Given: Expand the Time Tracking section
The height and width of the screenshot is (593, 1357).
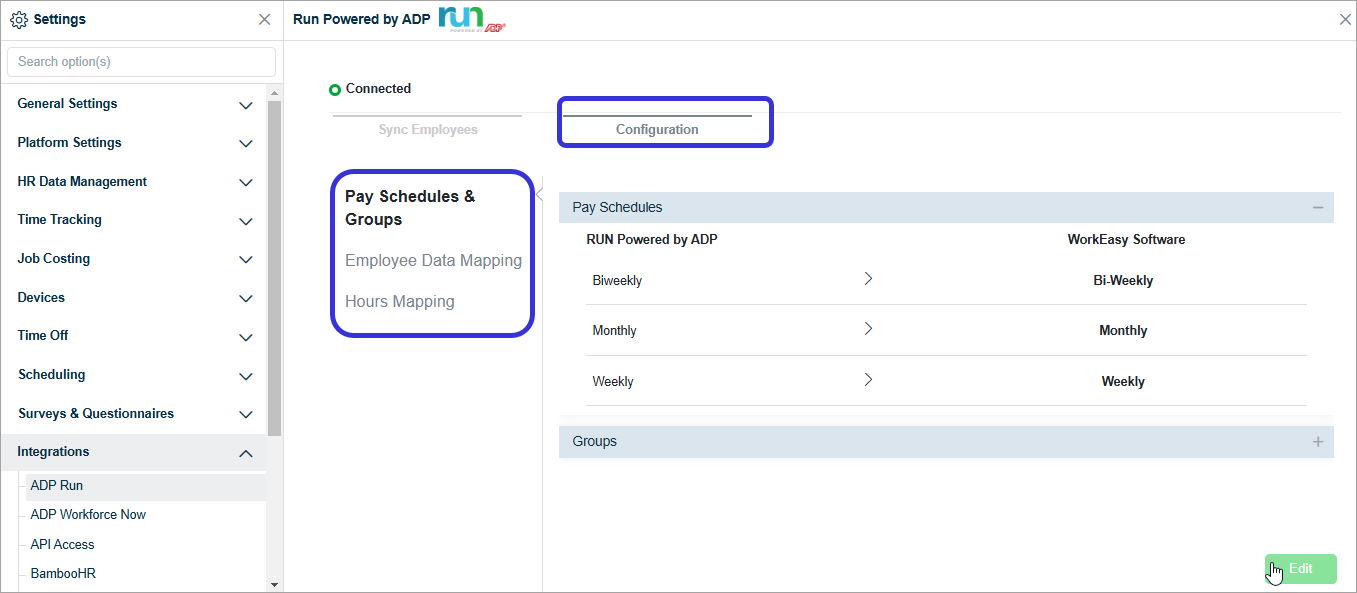Looking at the screenshot, I should [245, 221].
